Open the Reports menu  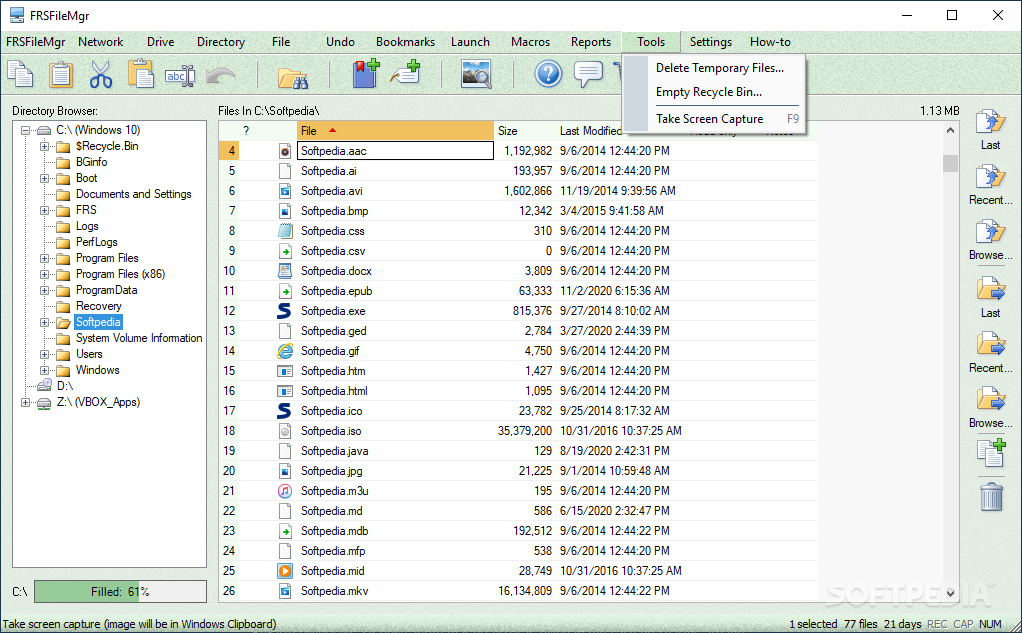pos(591,42)
